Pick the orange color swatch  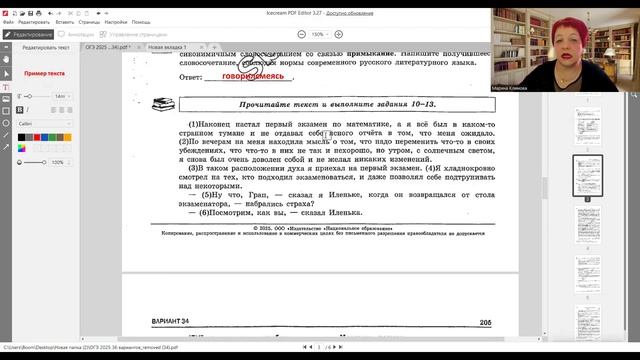coord(68,138)
